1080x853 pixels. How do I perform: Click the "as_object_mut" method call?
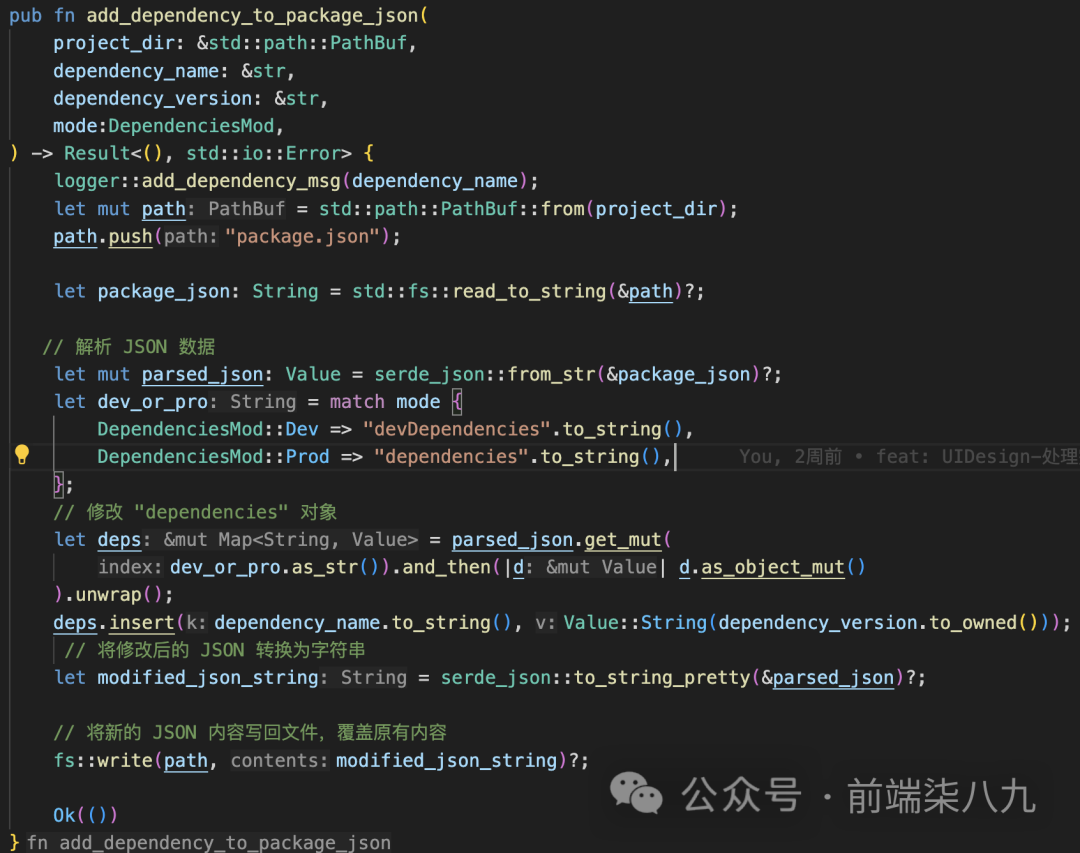point(773,567)
